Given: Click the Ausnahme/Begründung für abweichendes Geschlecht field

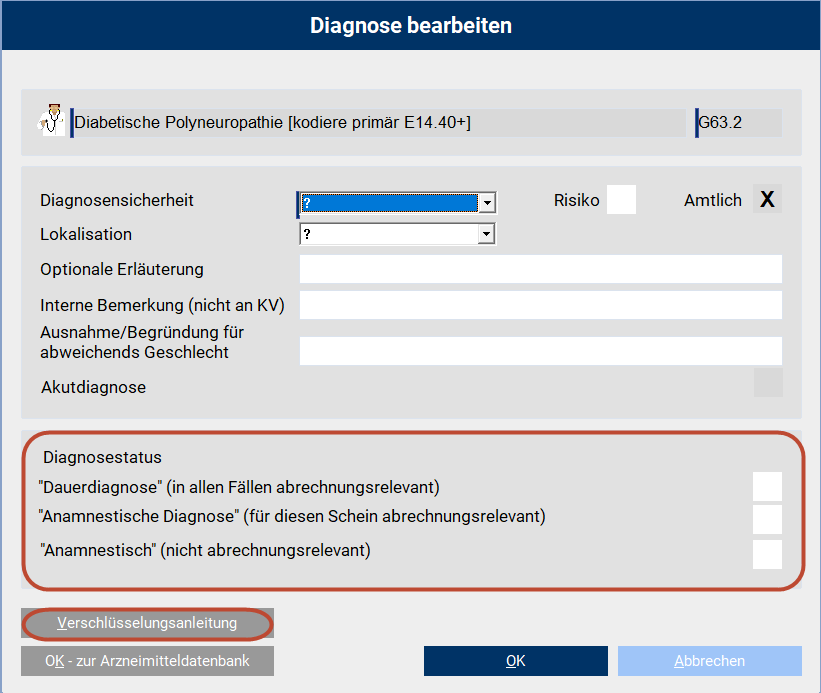Looking at the screenshot, I should [x=540, y=350].
